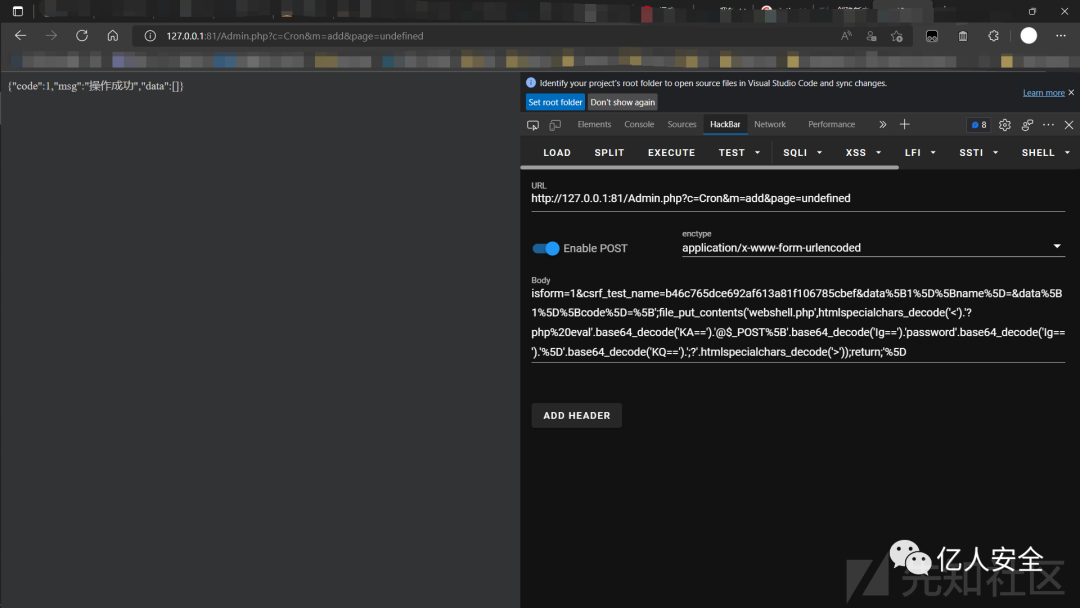Expand the SQLI dropdown menu
This screenshot has height=608, width=1080.
(x=802, y=153)
